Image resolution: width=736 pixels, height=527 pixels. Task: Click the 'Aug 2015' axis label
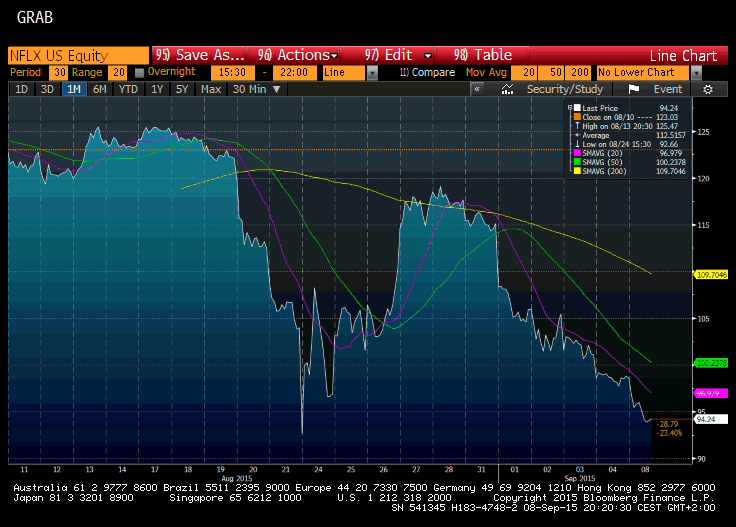tap(237, 479)
